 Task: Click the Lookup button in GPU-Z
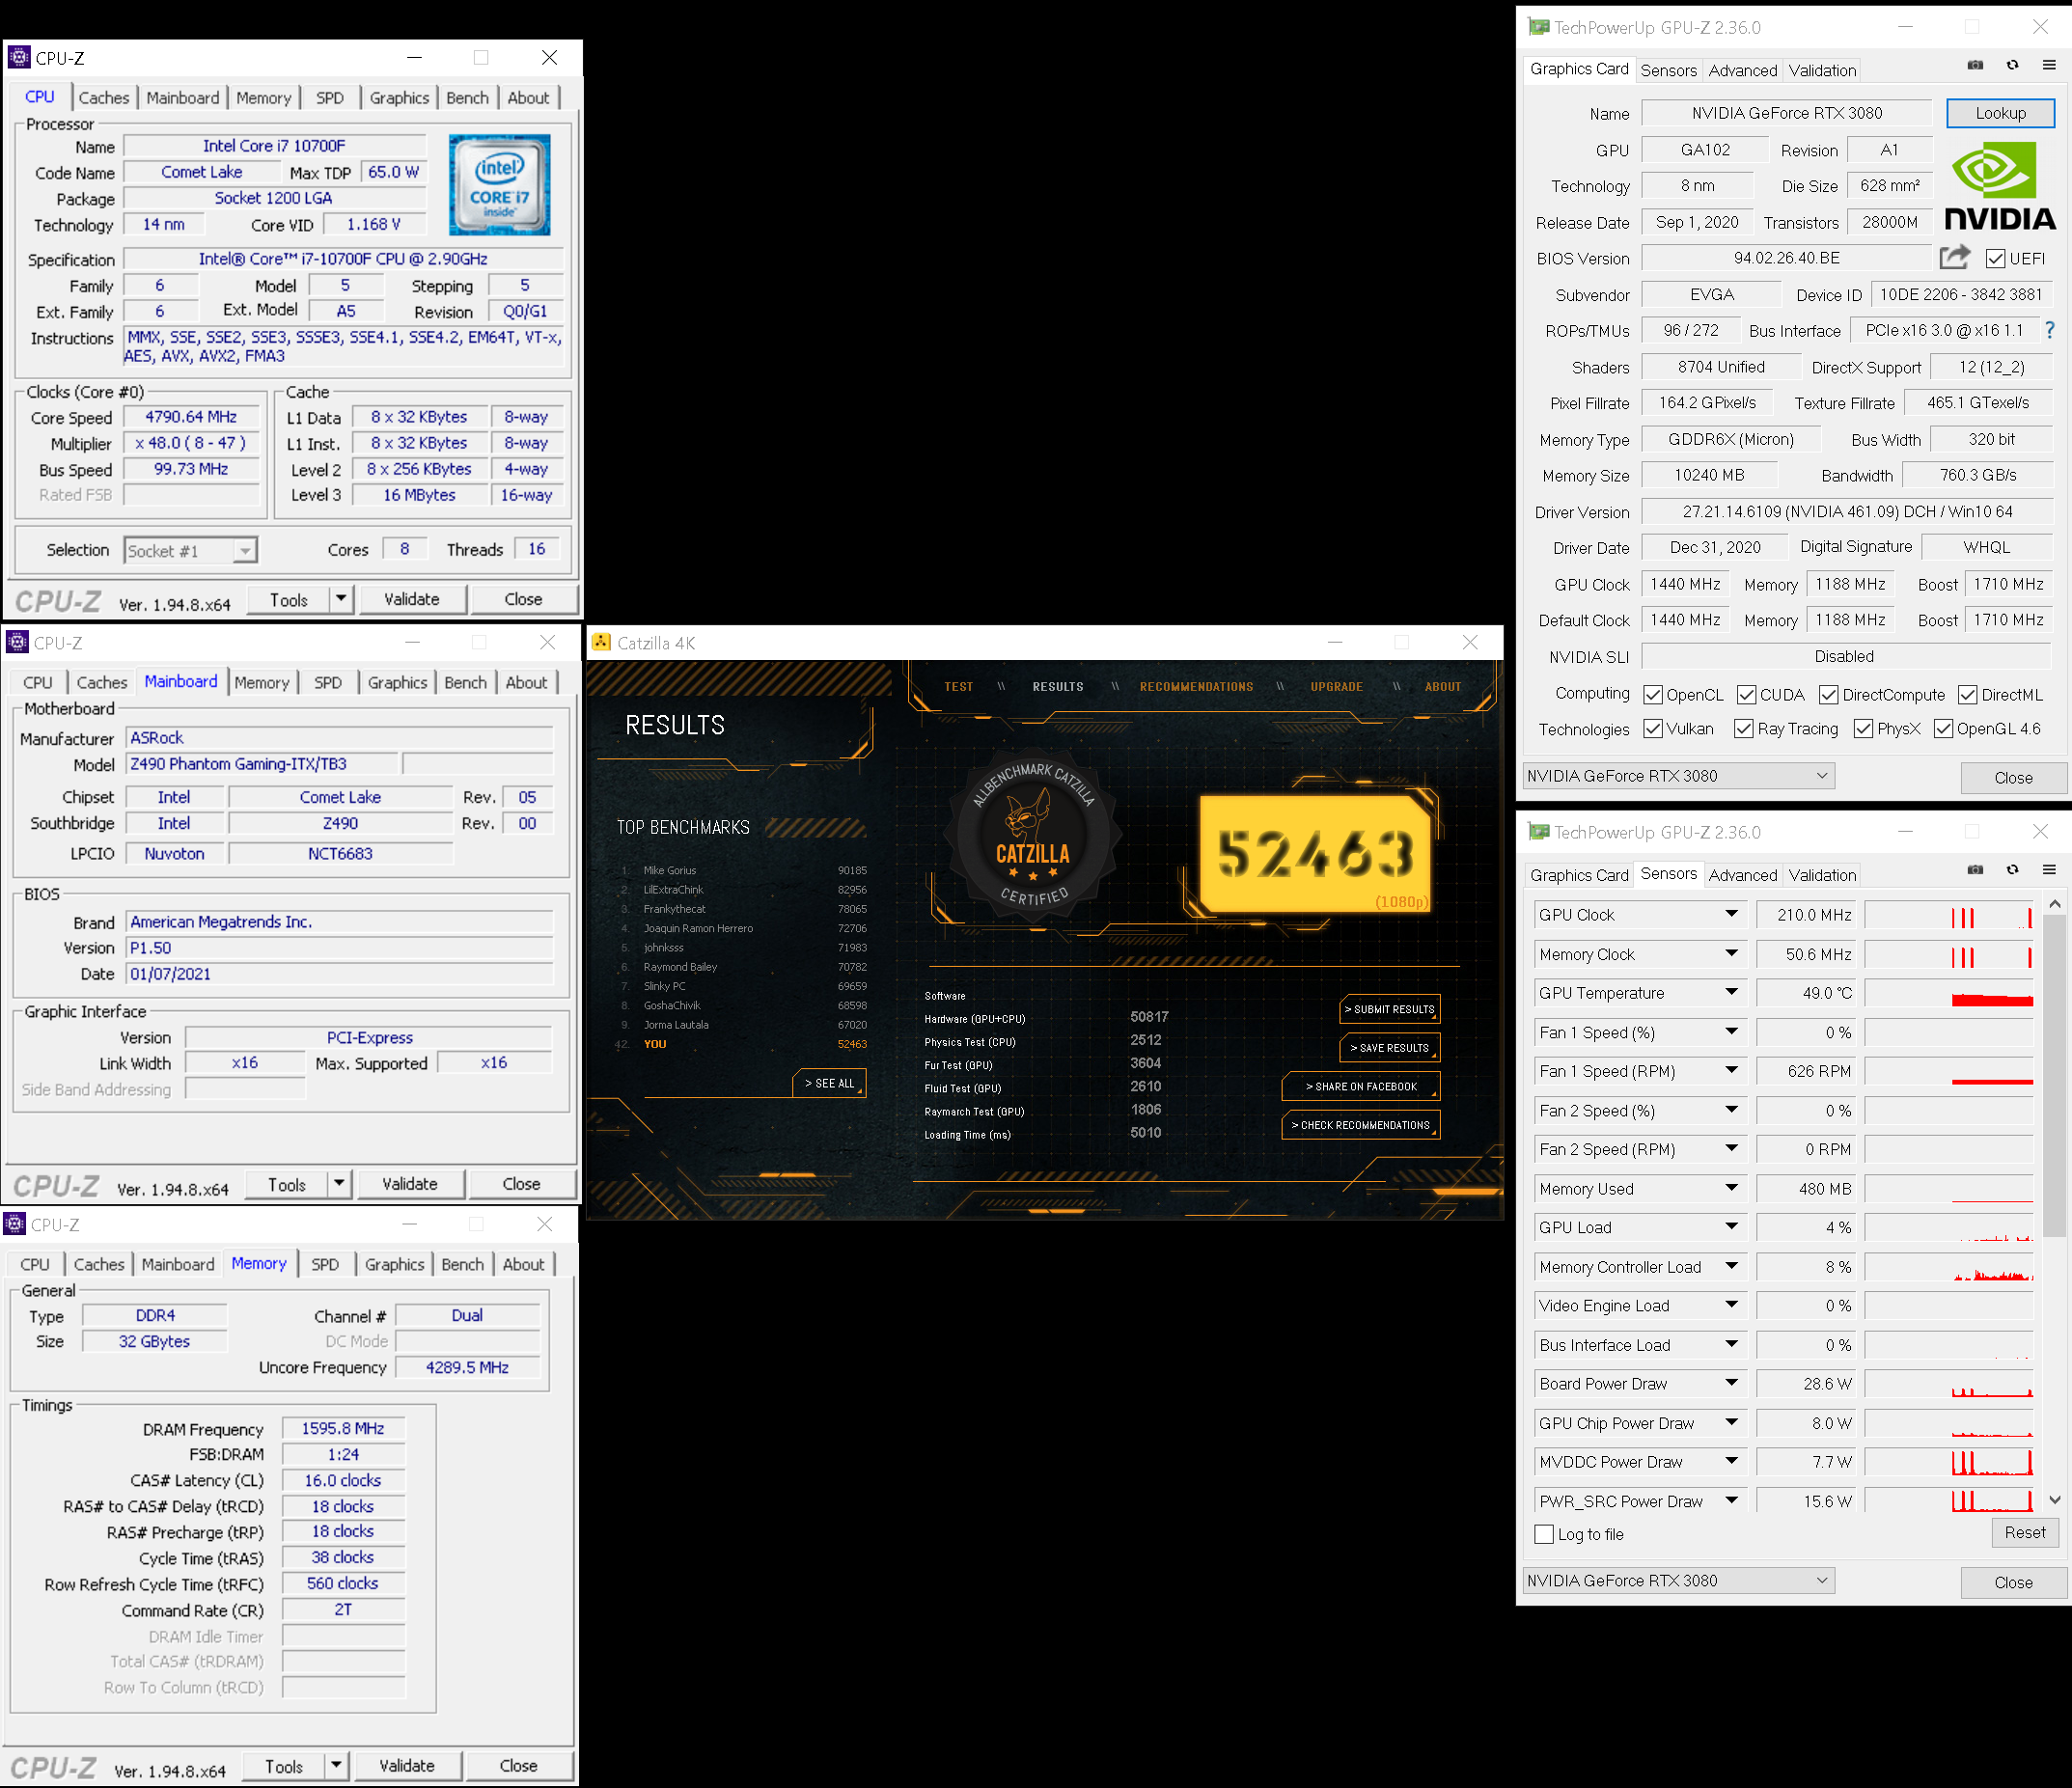pos(2000,113)
